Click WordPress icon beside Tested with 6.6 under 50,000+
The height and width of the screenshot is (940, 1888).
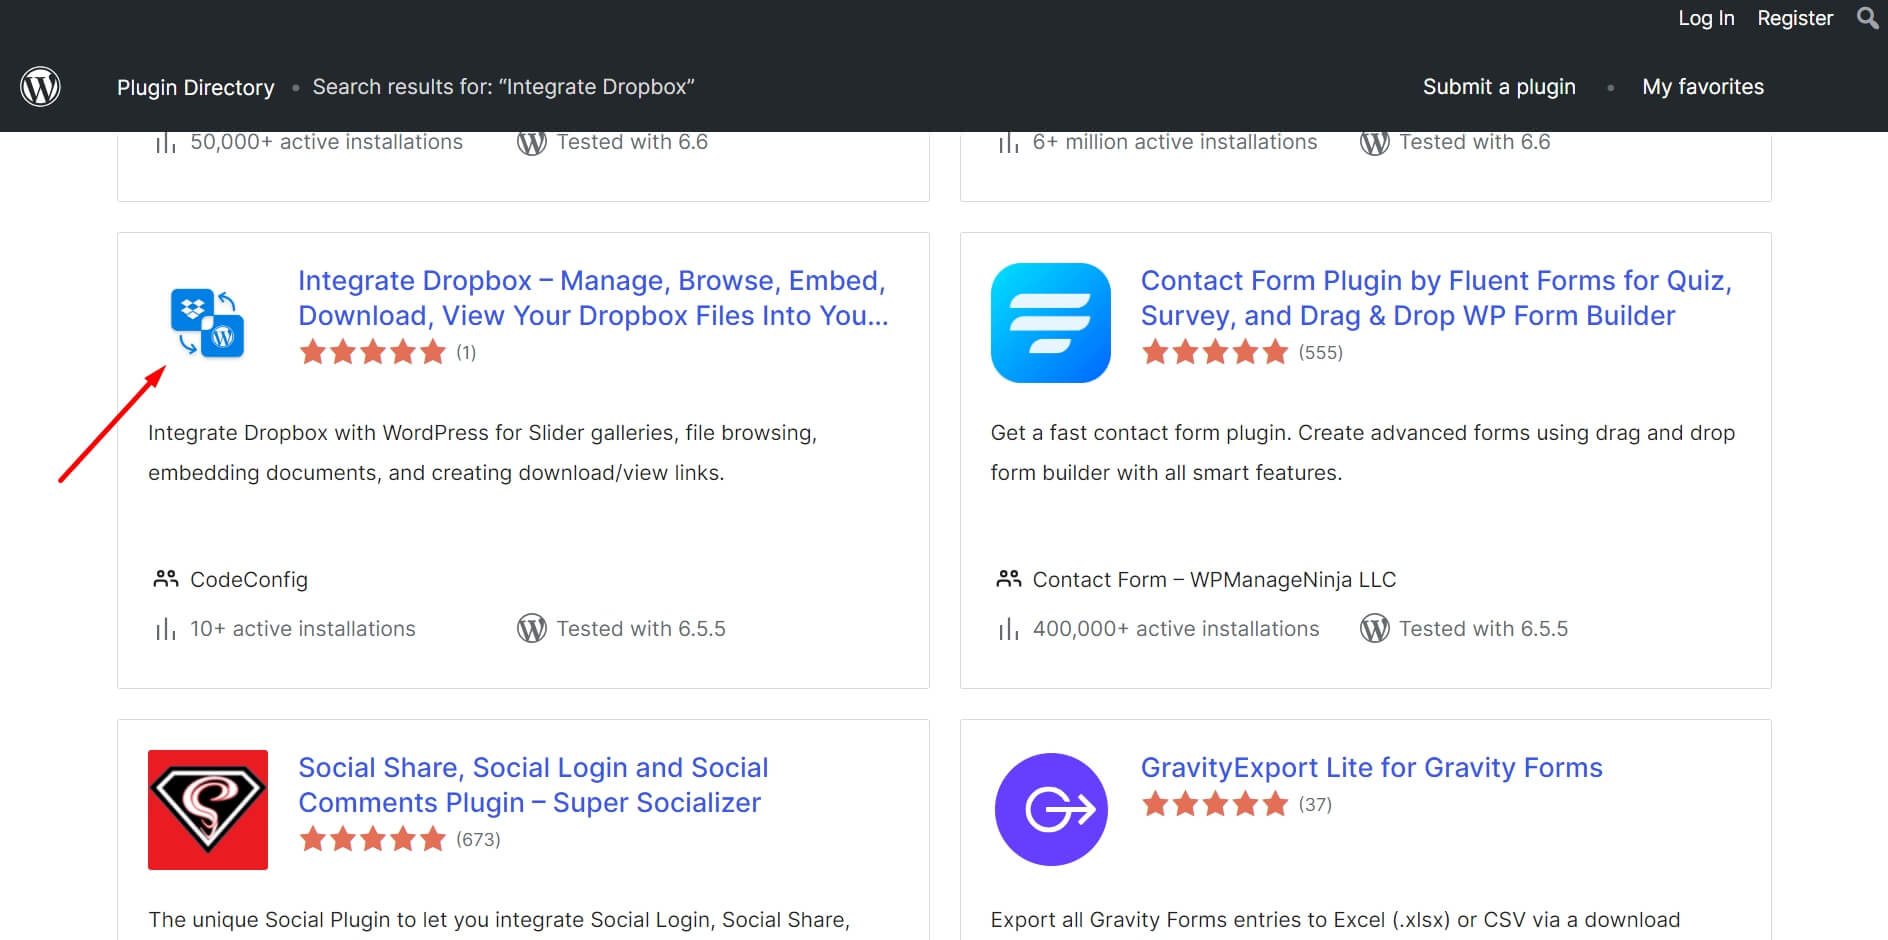[x=532, y=142]
